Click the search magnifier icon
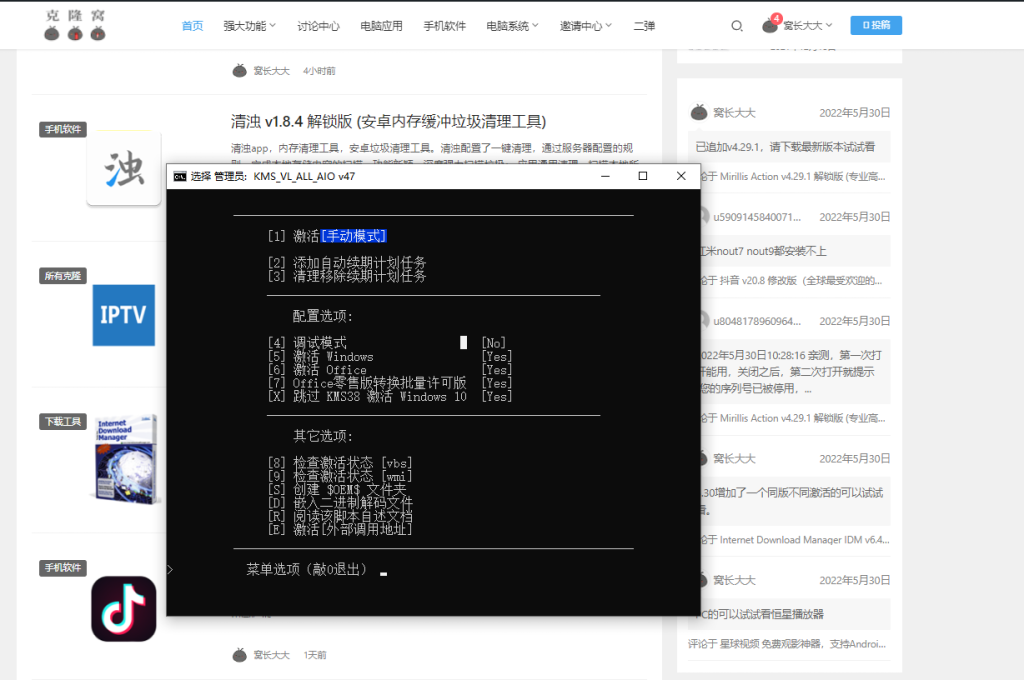 click(x=737, y=26)
